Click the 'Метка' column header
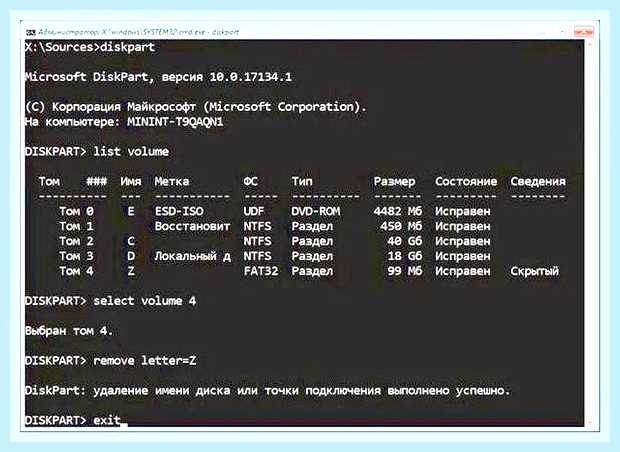Image resolution: width=620 pixels, height=452 pixels. click(x=172, y=182)
